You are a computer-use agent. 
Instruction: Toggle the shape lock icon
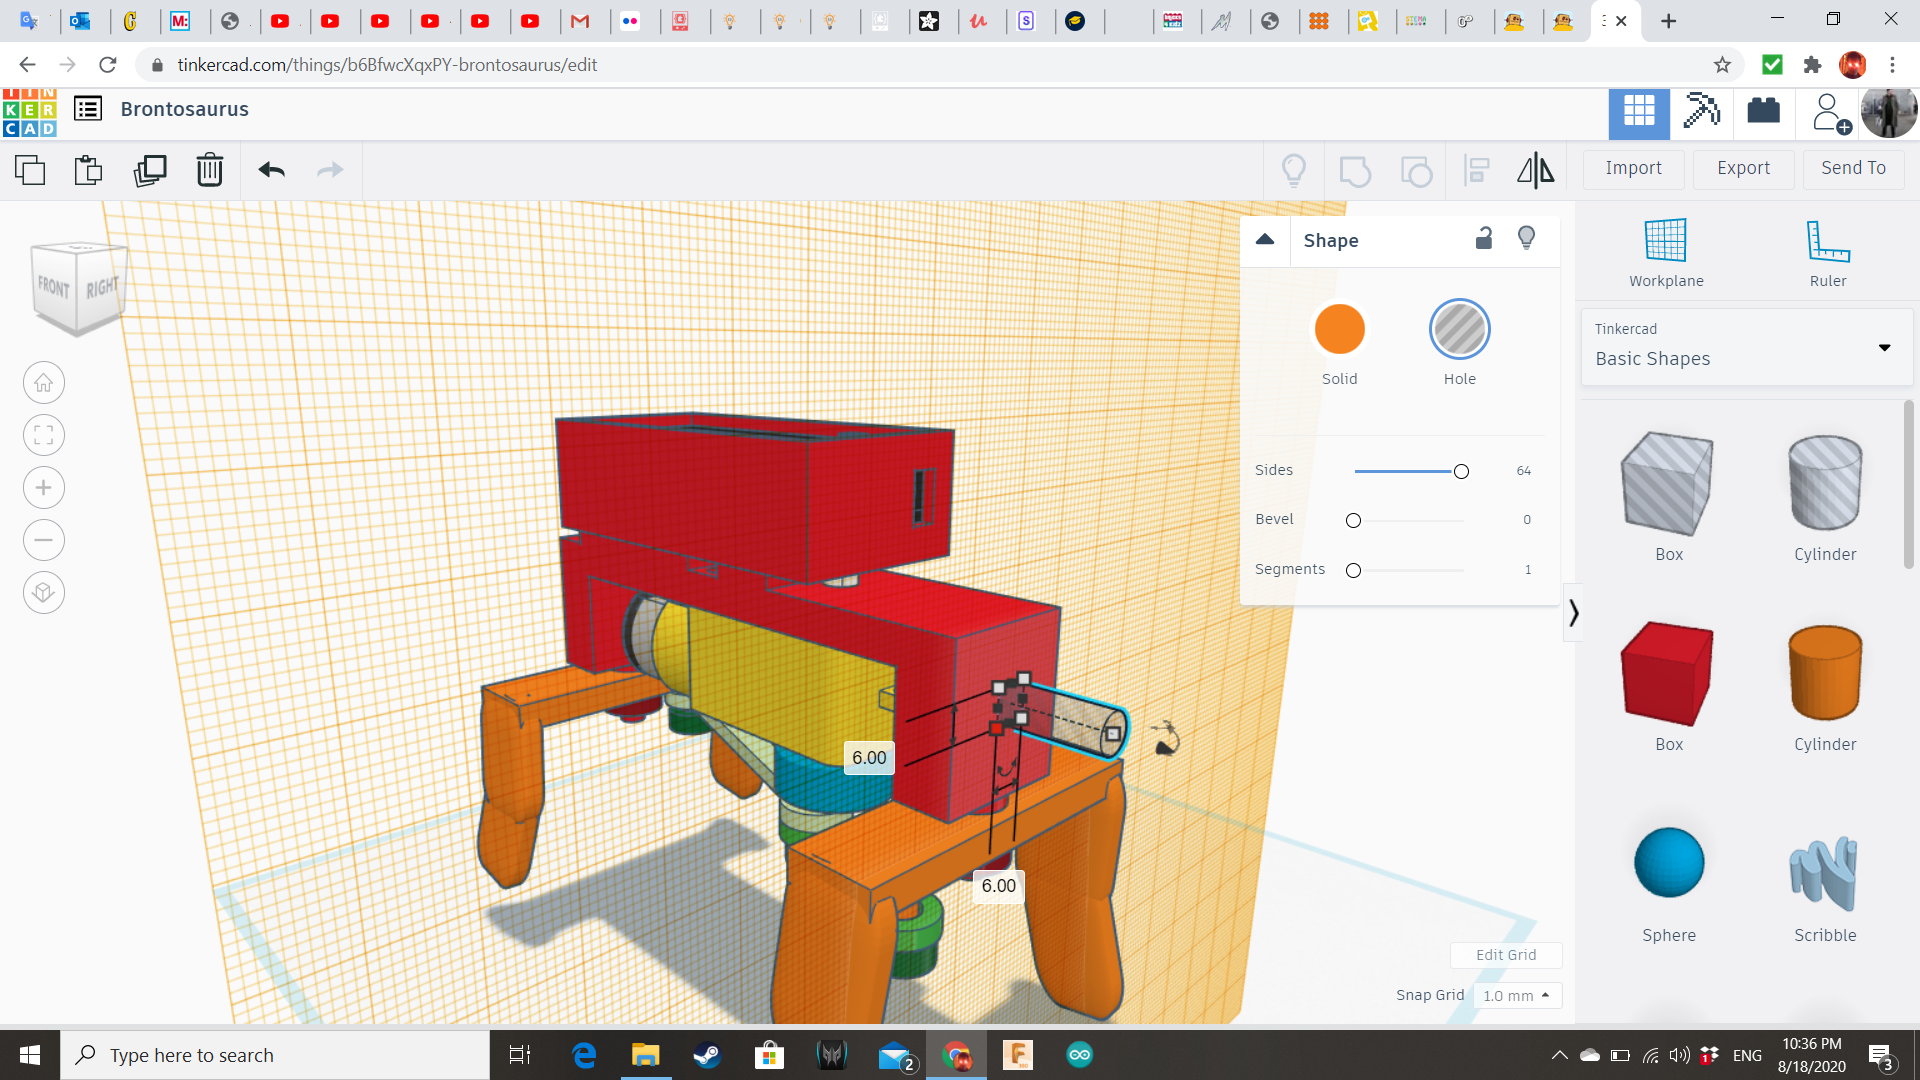pos(1484,238)
